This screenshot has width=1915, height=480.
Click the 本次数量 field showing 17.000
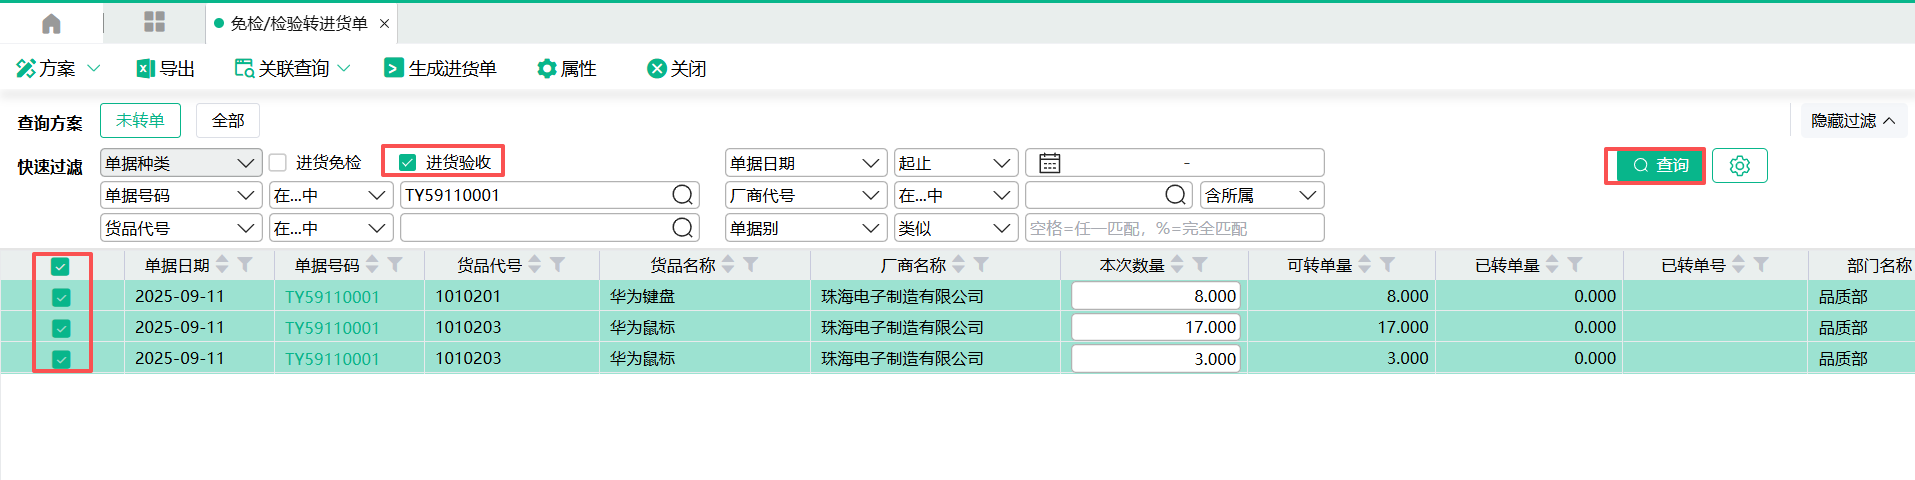pyautogui.click(x=1155, y=327)
